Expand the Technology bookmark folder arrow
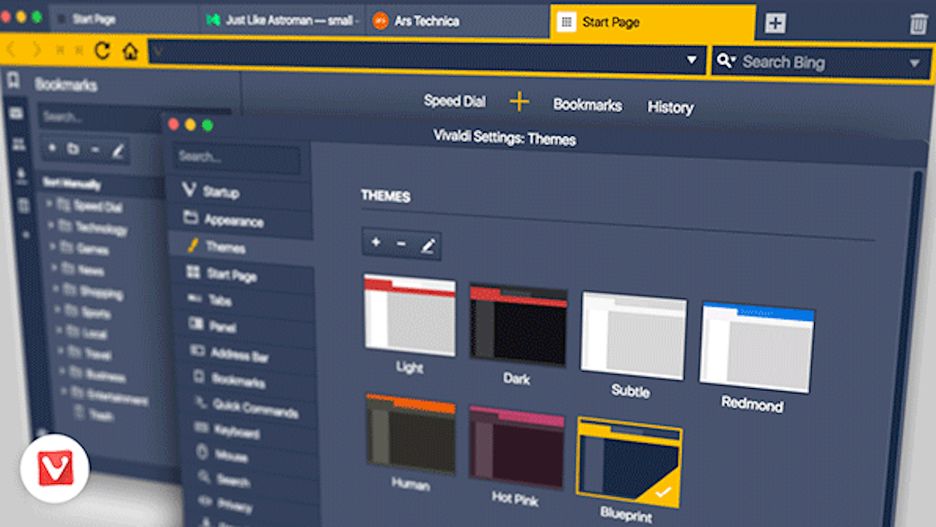Screen dimensions: 936x527 click(51, 225)
